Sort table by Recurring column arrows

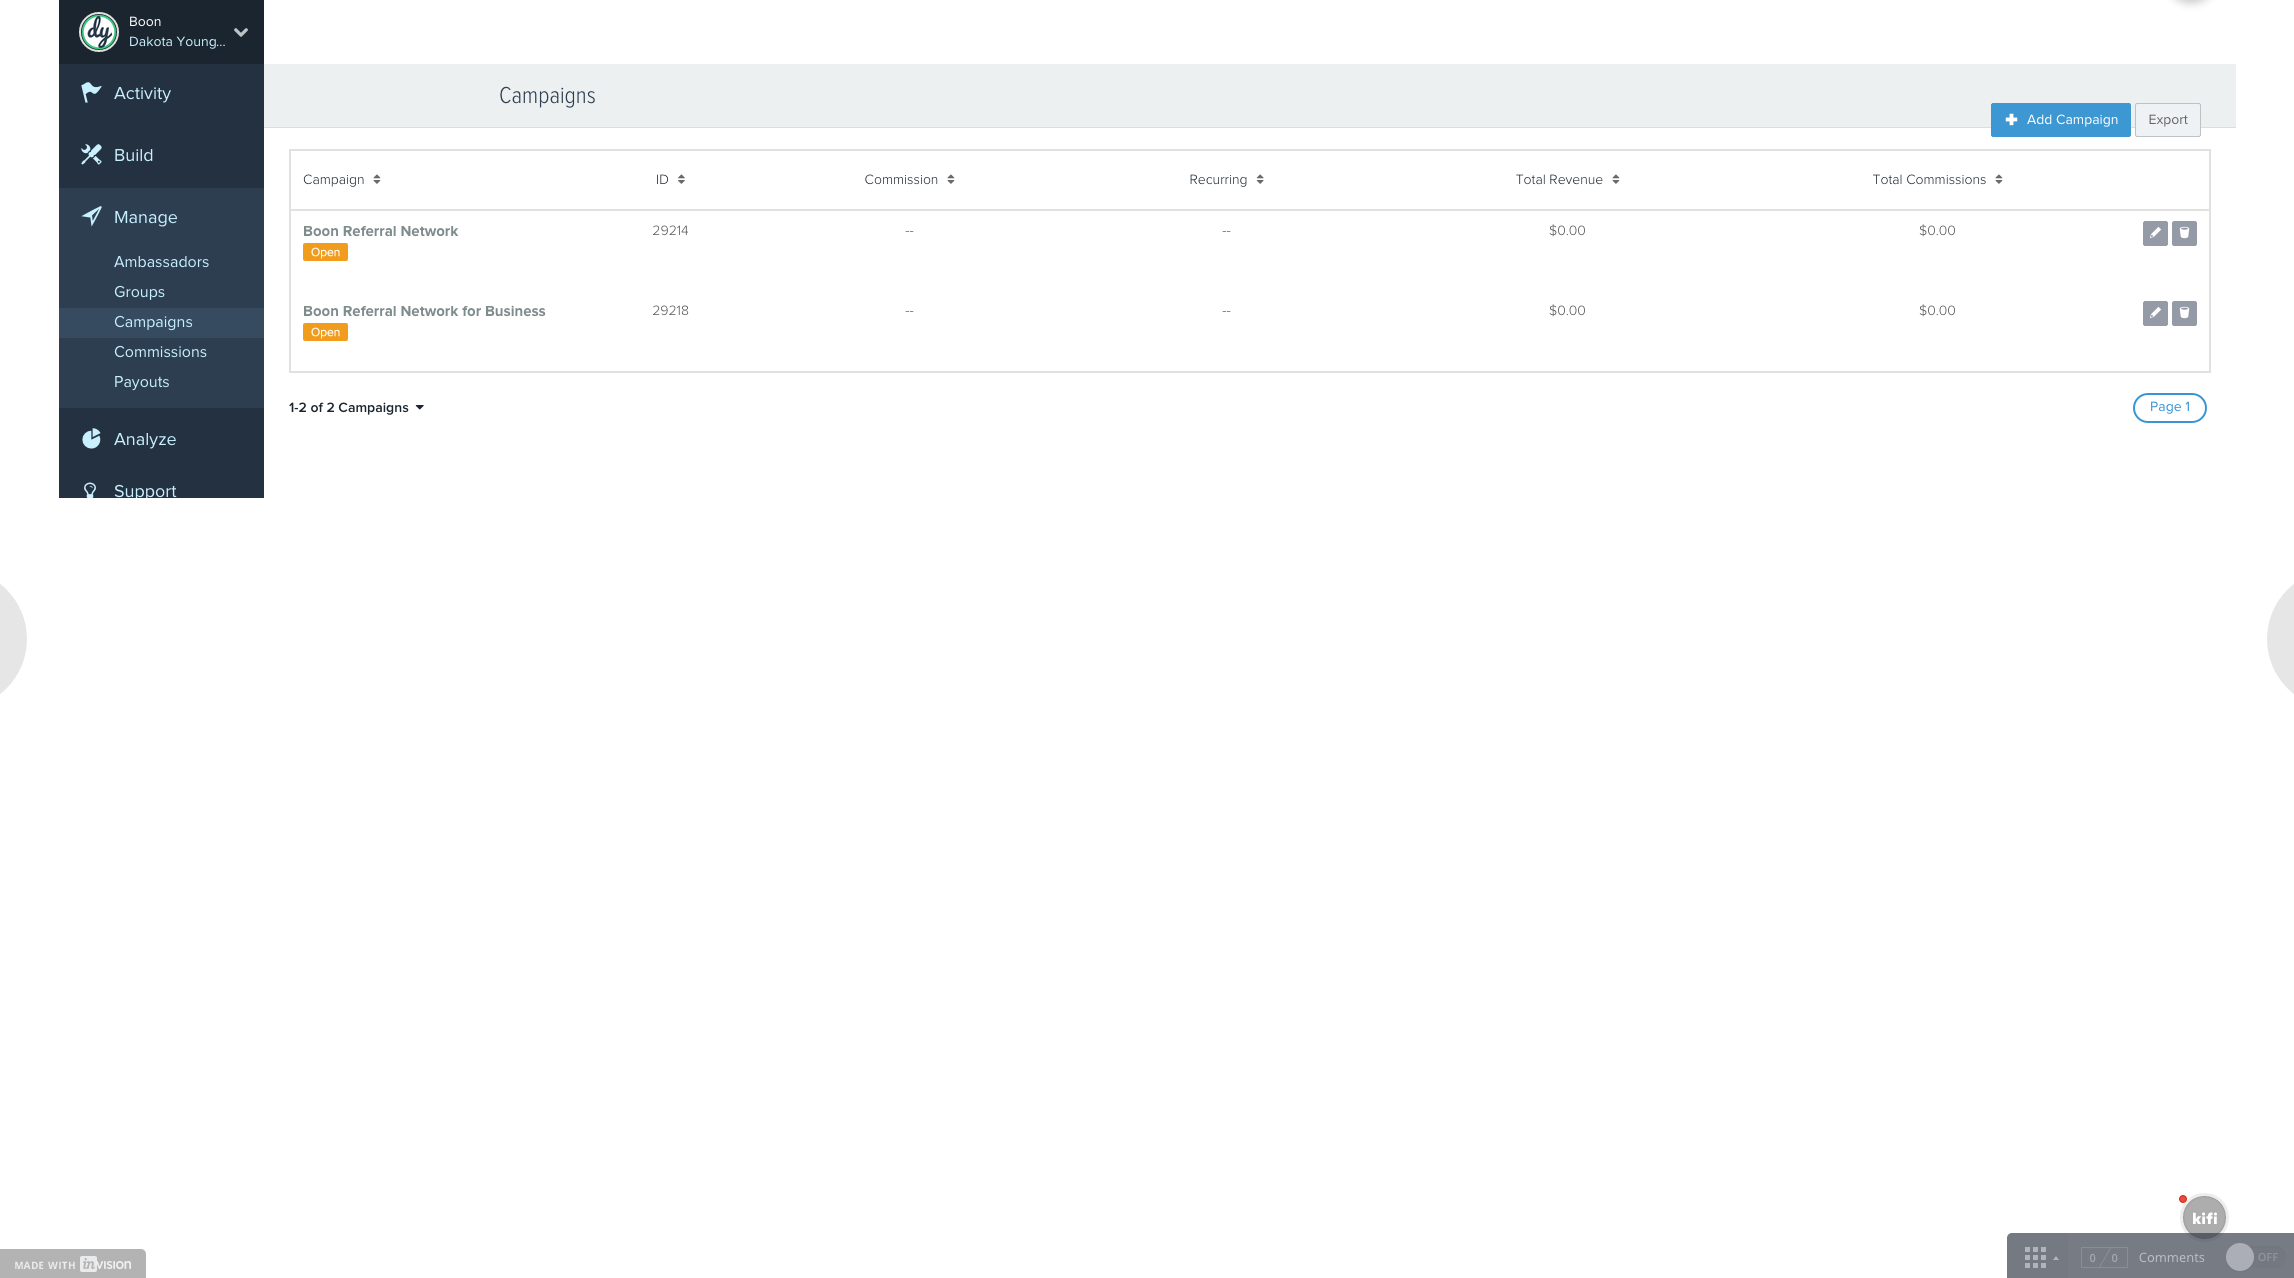[1260, 180]
